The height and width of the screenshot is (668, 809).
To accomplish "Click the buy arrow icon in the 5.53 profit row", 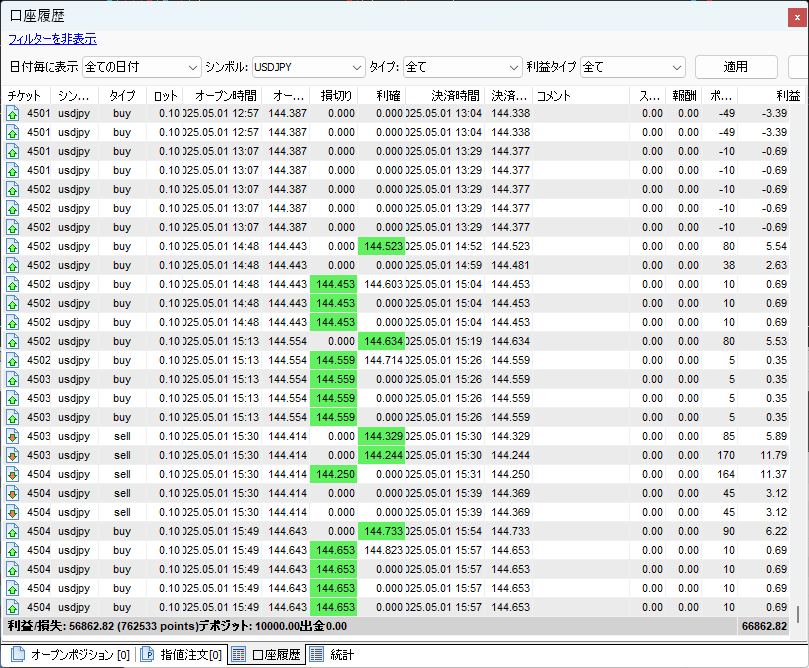I will pos(12,341).
